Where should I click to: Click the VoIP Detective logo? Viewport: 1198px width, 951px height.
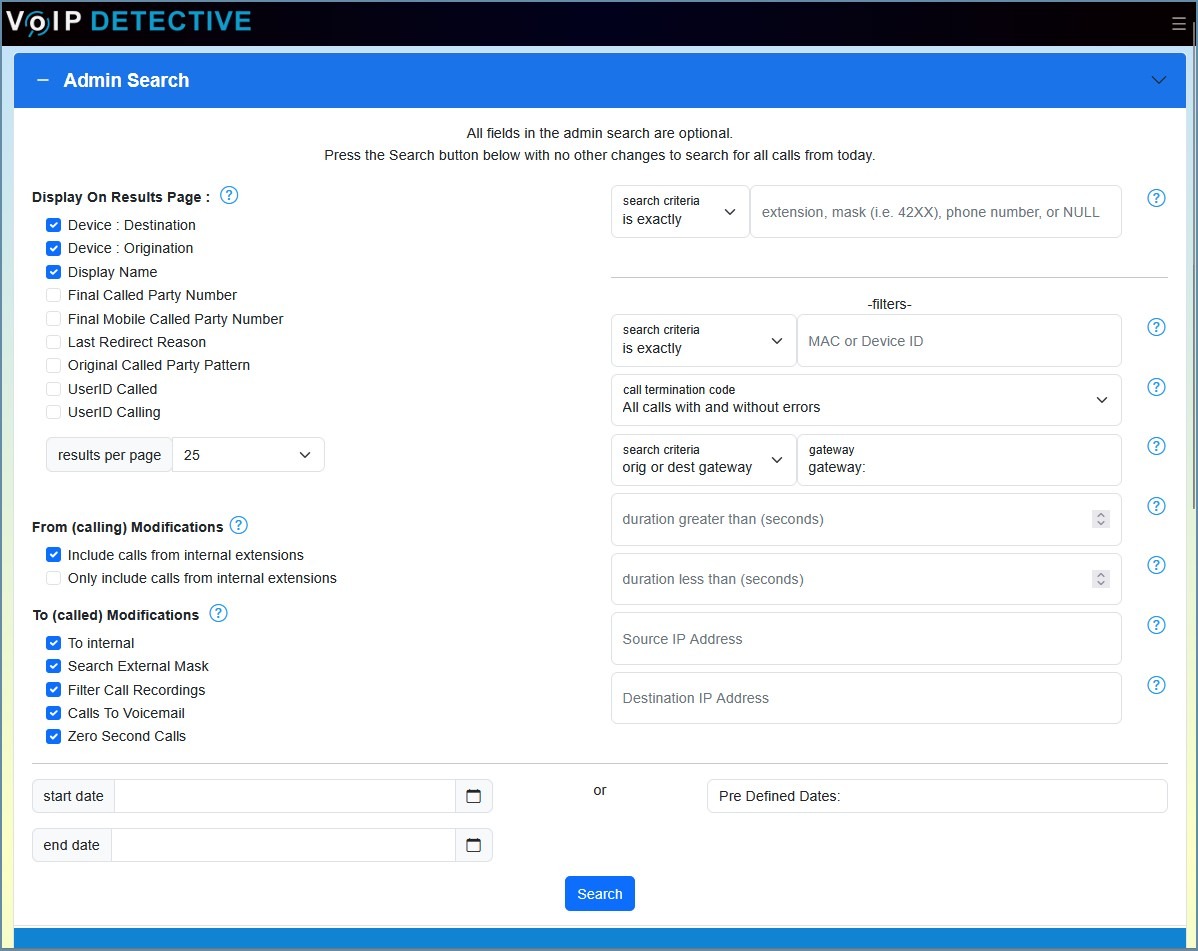[128, 21]
